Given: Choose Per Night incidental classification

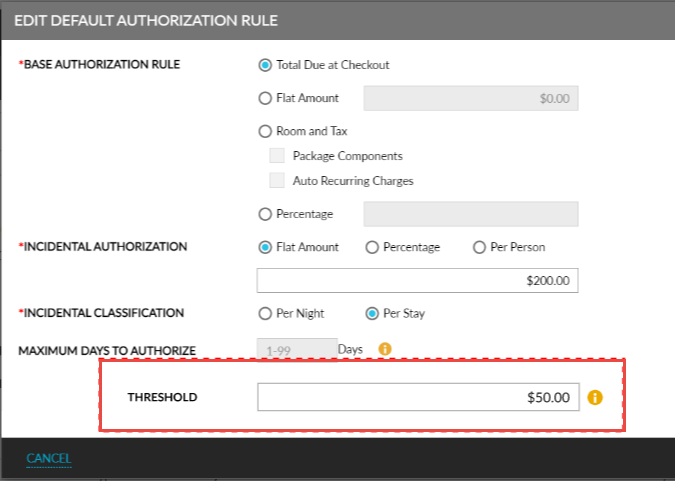Looking at the screenshot, I should point(265,313).
